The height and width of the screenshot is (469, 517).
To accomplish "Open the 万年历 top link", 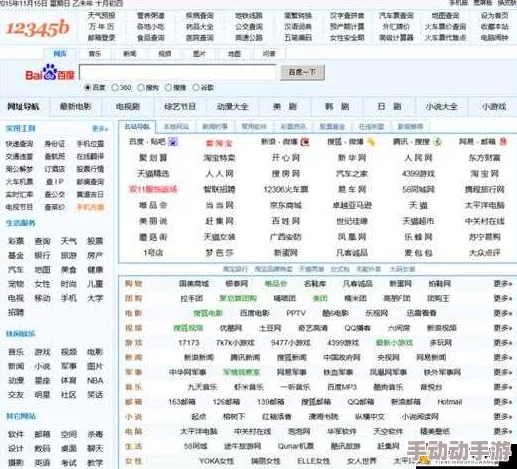I will (102, 27).
